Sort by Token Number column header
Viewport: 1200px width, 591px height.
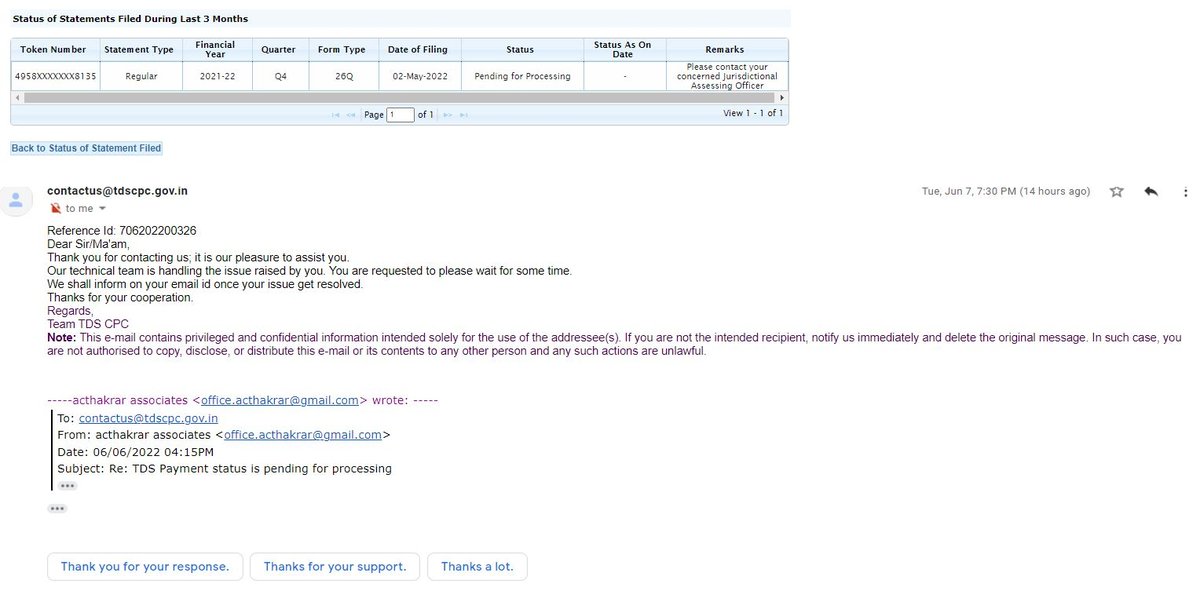54,50
